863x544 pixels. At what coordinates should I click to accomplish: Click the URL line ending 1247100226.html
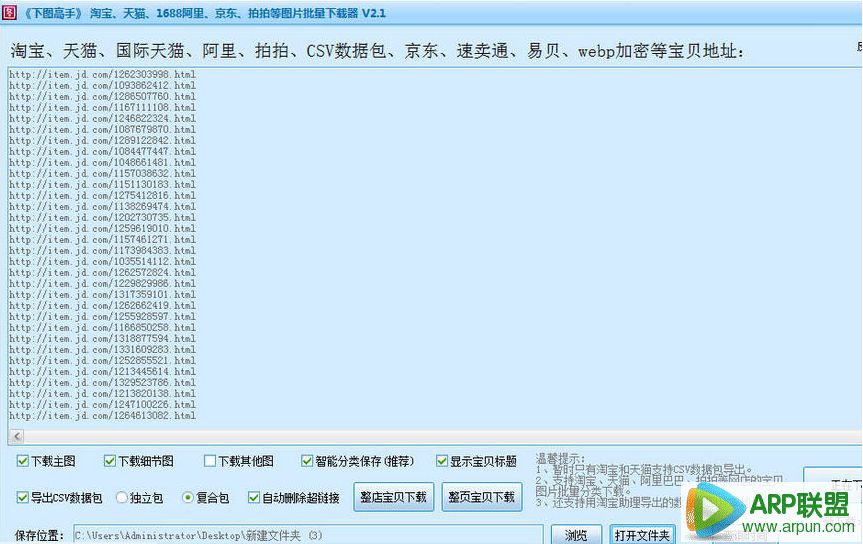click(x=102, y=405)
